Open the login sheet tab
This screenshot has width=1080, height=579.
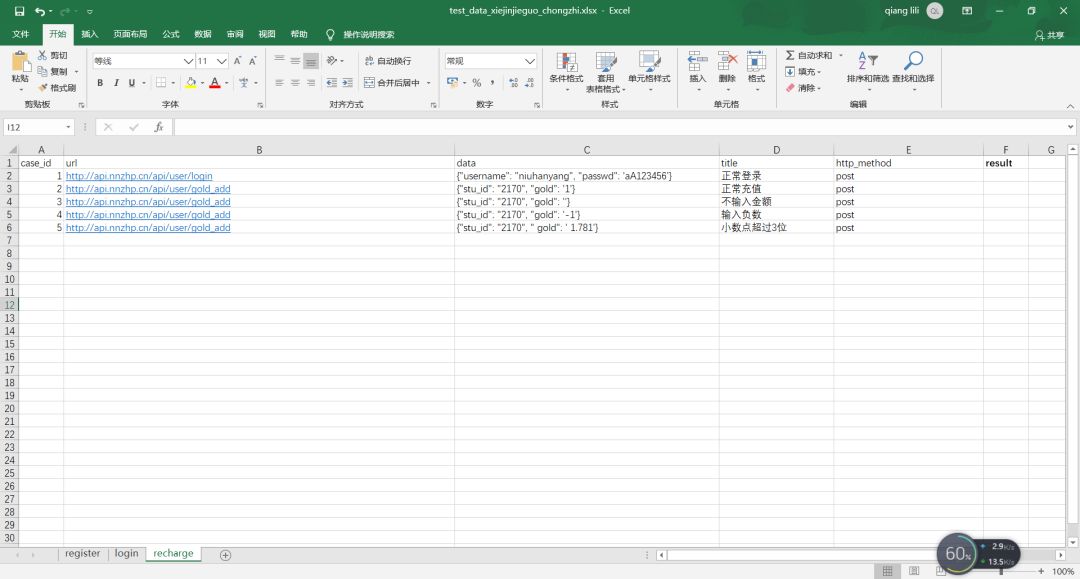pyautogui.click(x=126, y=554)
